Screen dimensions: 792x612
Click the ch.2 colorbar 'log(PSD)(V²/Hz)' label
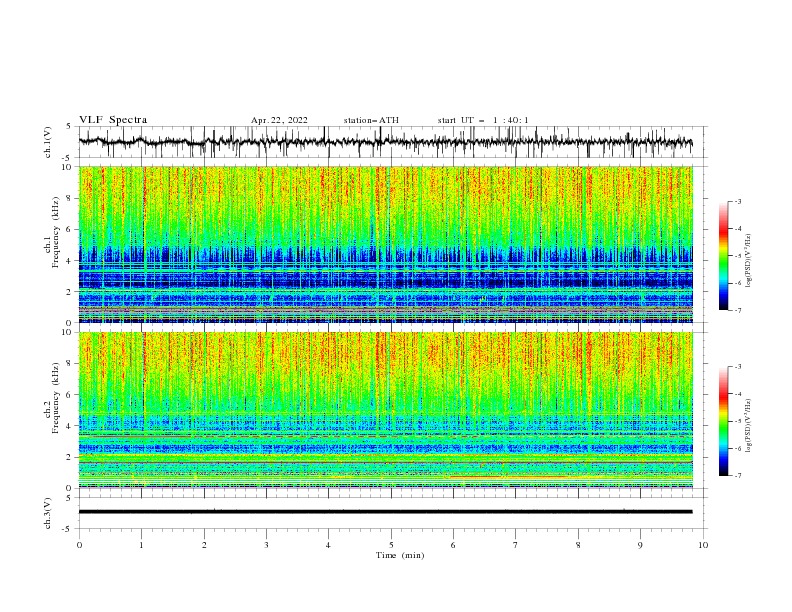[748, 425]
